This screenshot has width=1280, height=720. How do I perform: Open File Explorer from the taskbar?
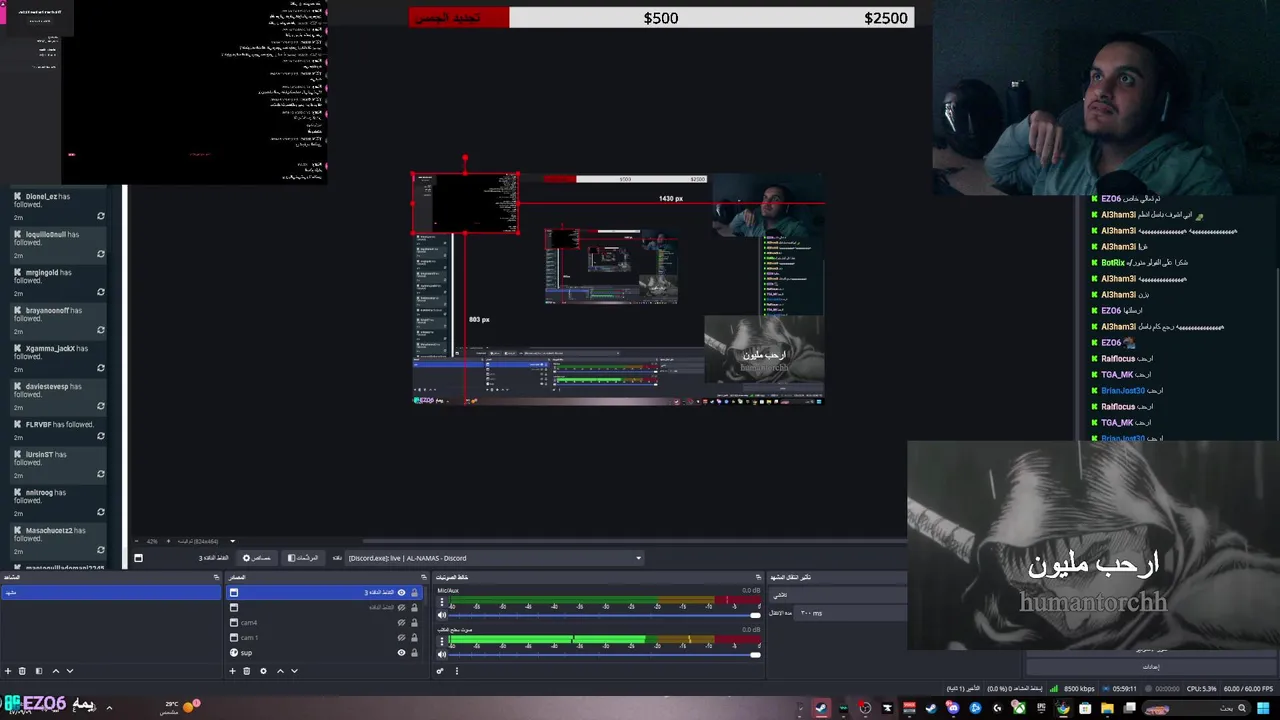(x=1107, y=708)
